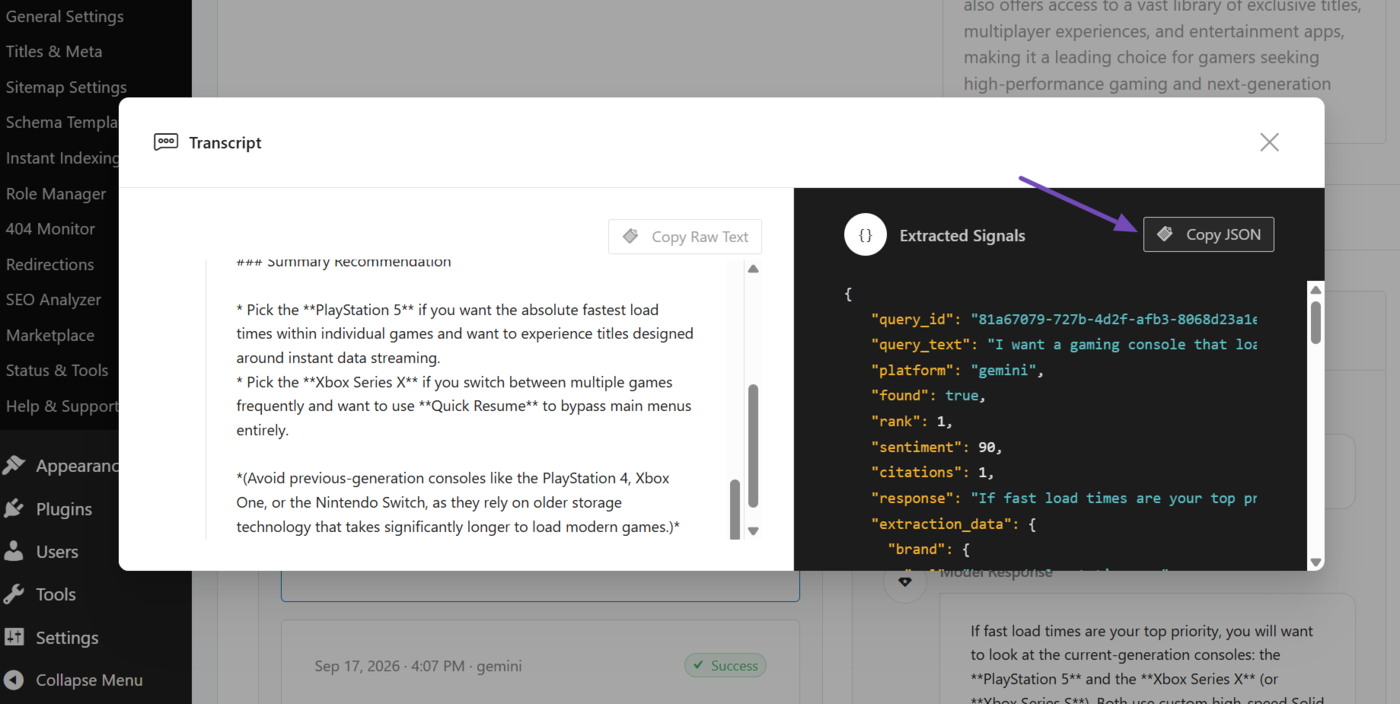Click the "found" true line

point(928,396)
